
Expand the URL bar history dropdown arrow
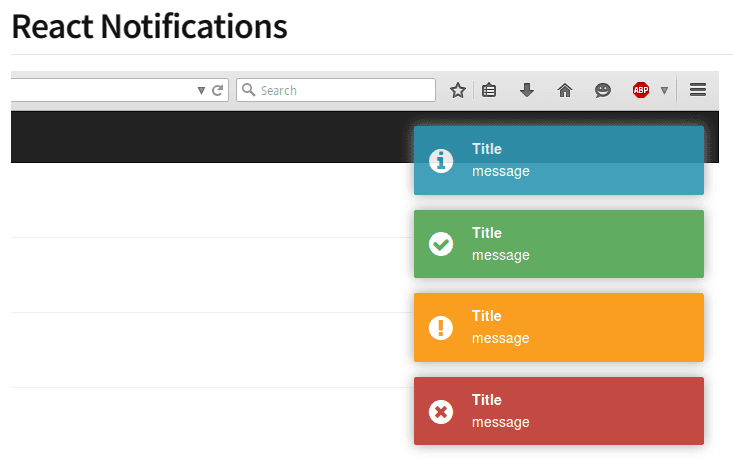[201, 91]
